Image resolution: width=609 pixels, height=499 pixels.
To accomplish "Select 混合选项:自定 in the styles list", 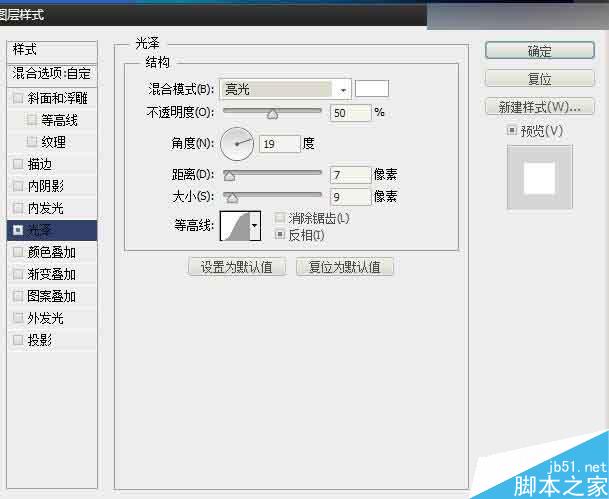I will point(52,73).
